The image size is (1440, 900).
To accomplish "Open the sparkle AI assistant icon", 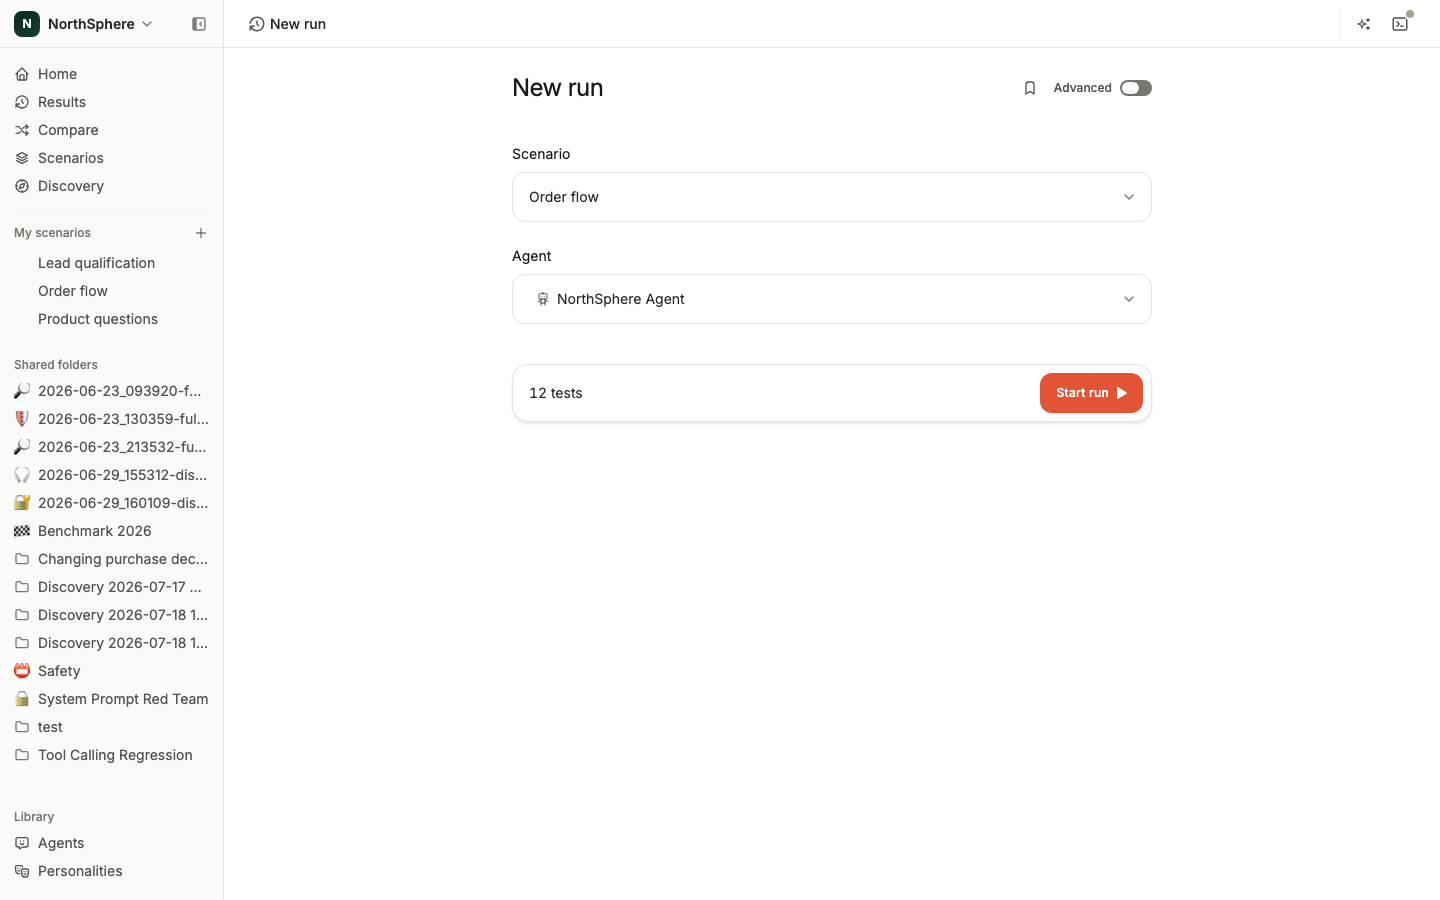I will [1364, 24].
